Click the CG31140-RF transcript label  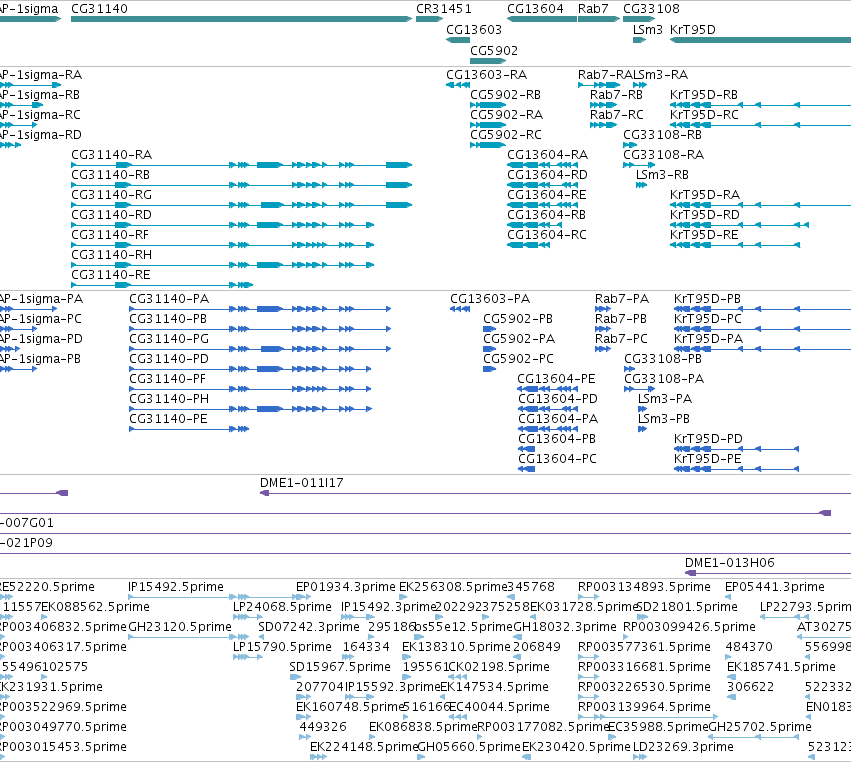click(x=110, y=235)
